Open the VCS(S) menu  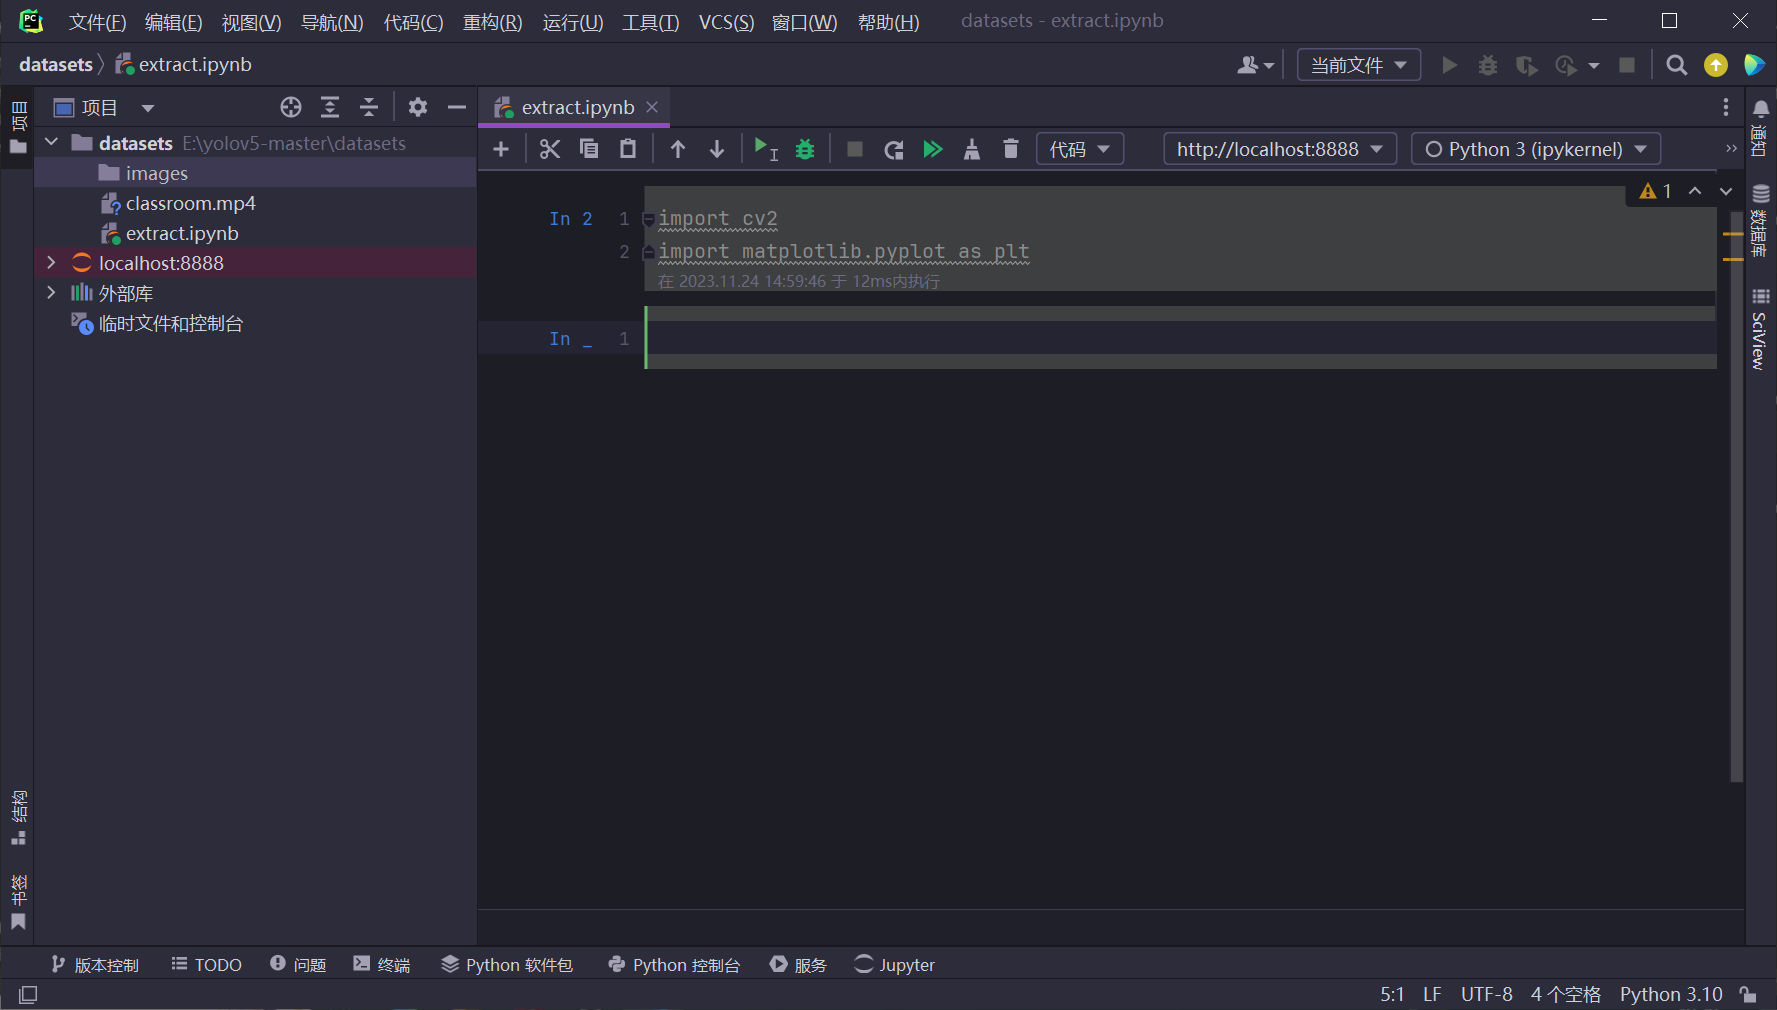point(727,22)
